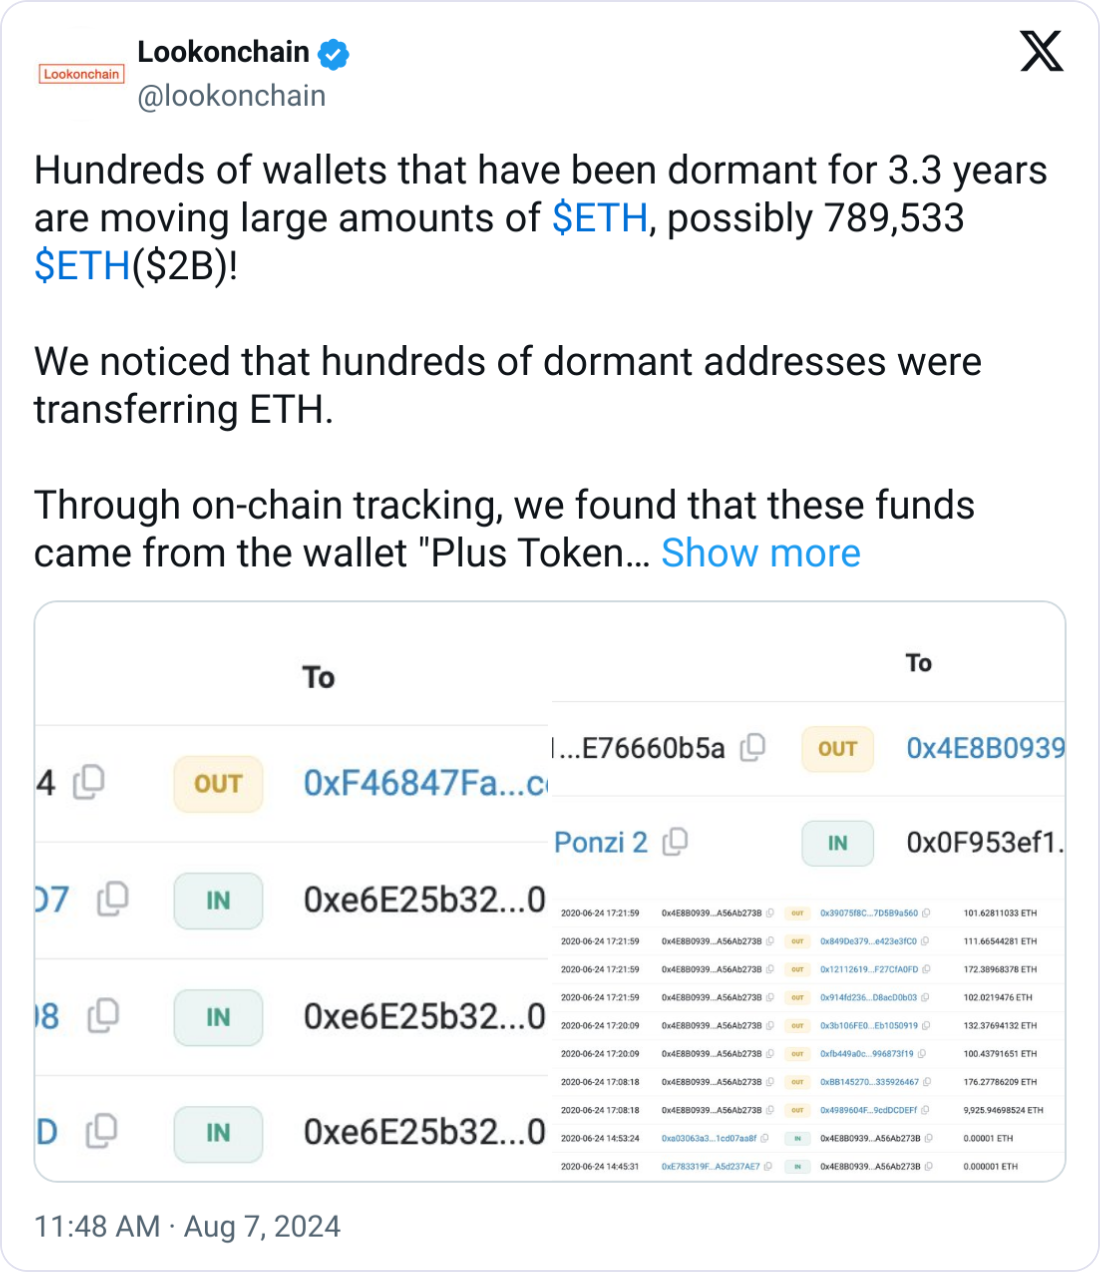The height and width of the screenshot is (1272, 1100).
Task: Click the copy icon beside Ponzi 2
Action: pyautogui.click(x=676, y=842)
